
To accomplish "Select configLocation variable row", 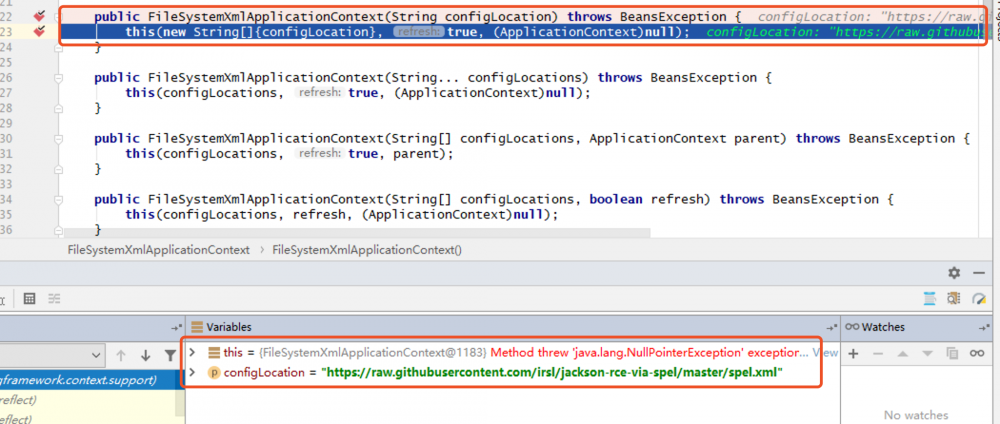I will click(513, 373).
